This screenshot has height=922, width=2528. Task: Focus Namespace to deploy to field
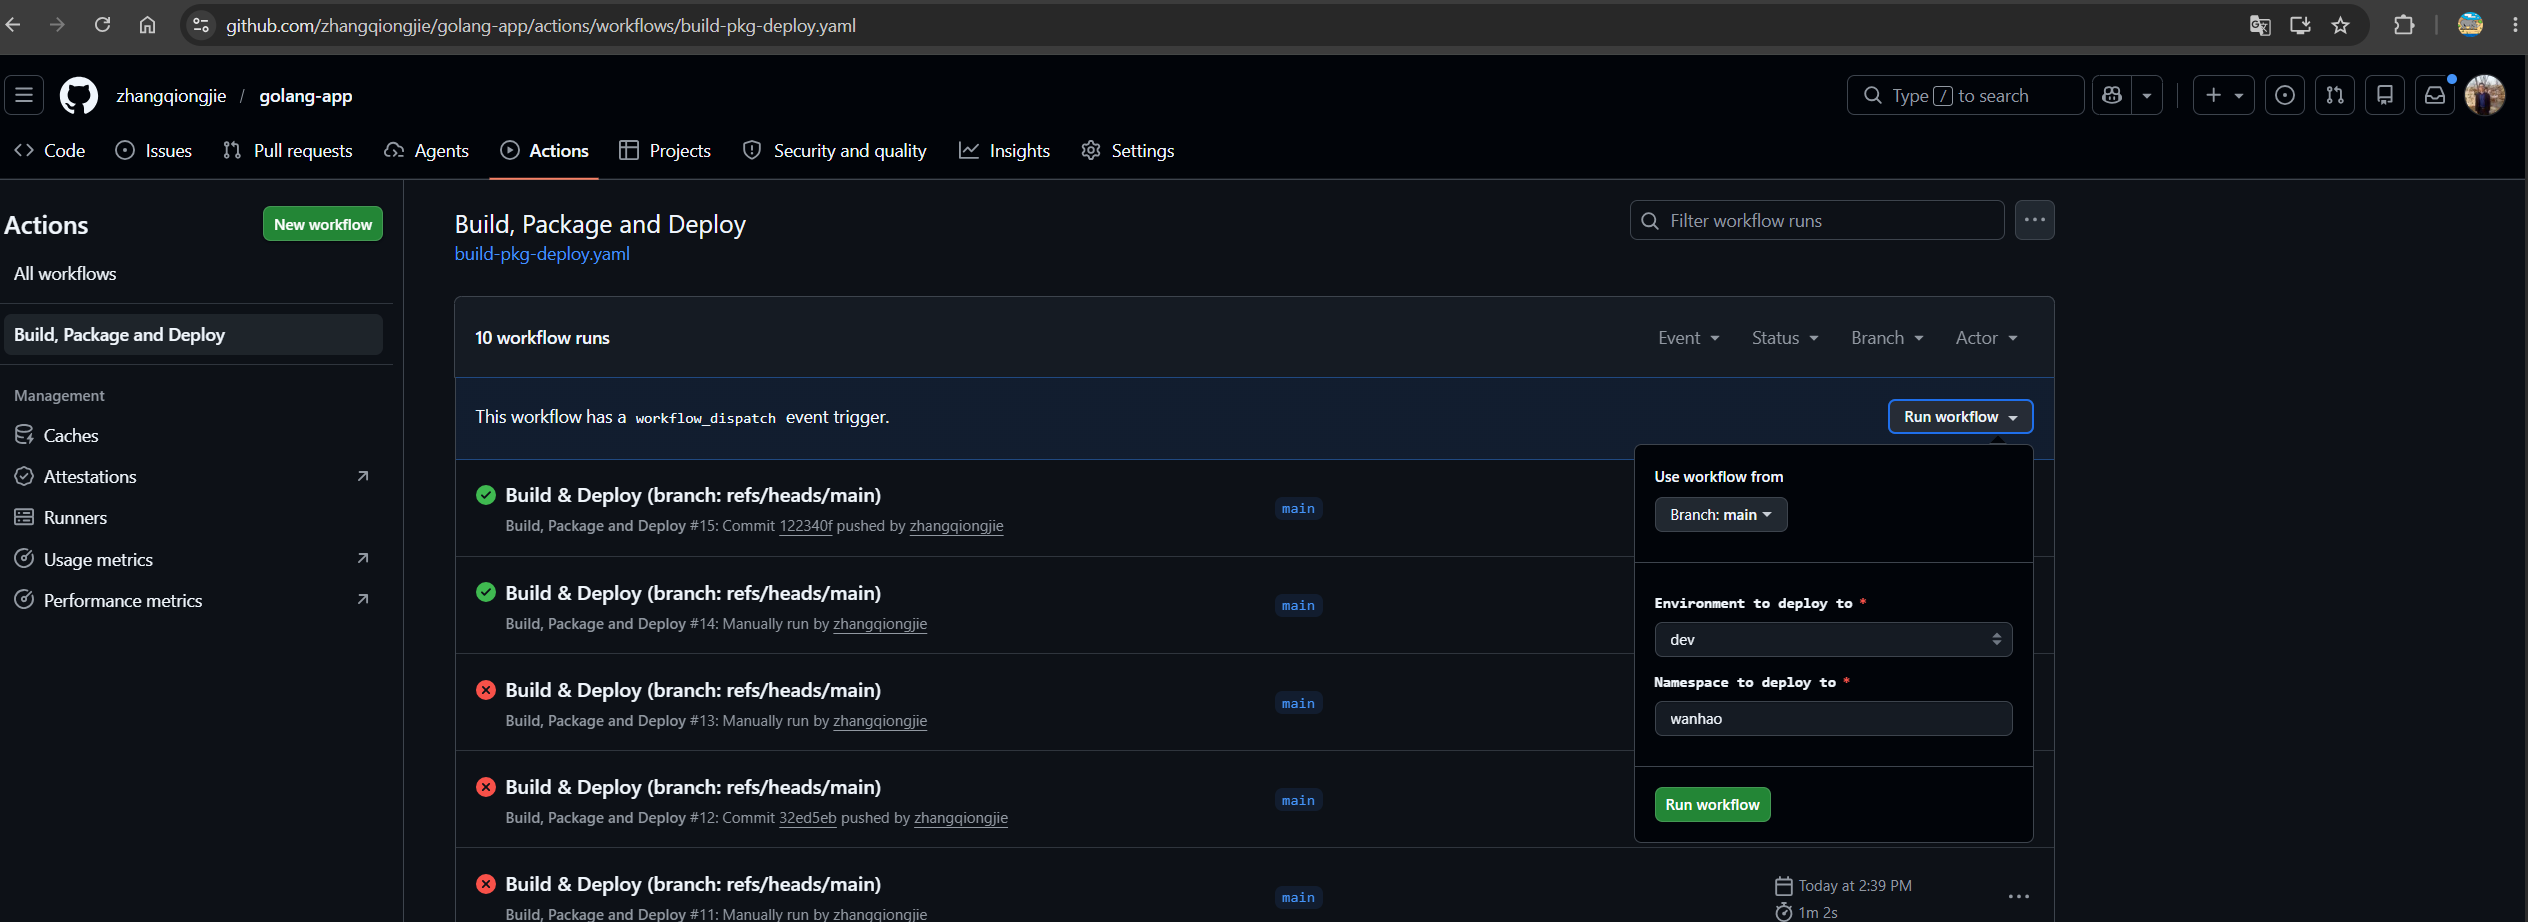1833,719
